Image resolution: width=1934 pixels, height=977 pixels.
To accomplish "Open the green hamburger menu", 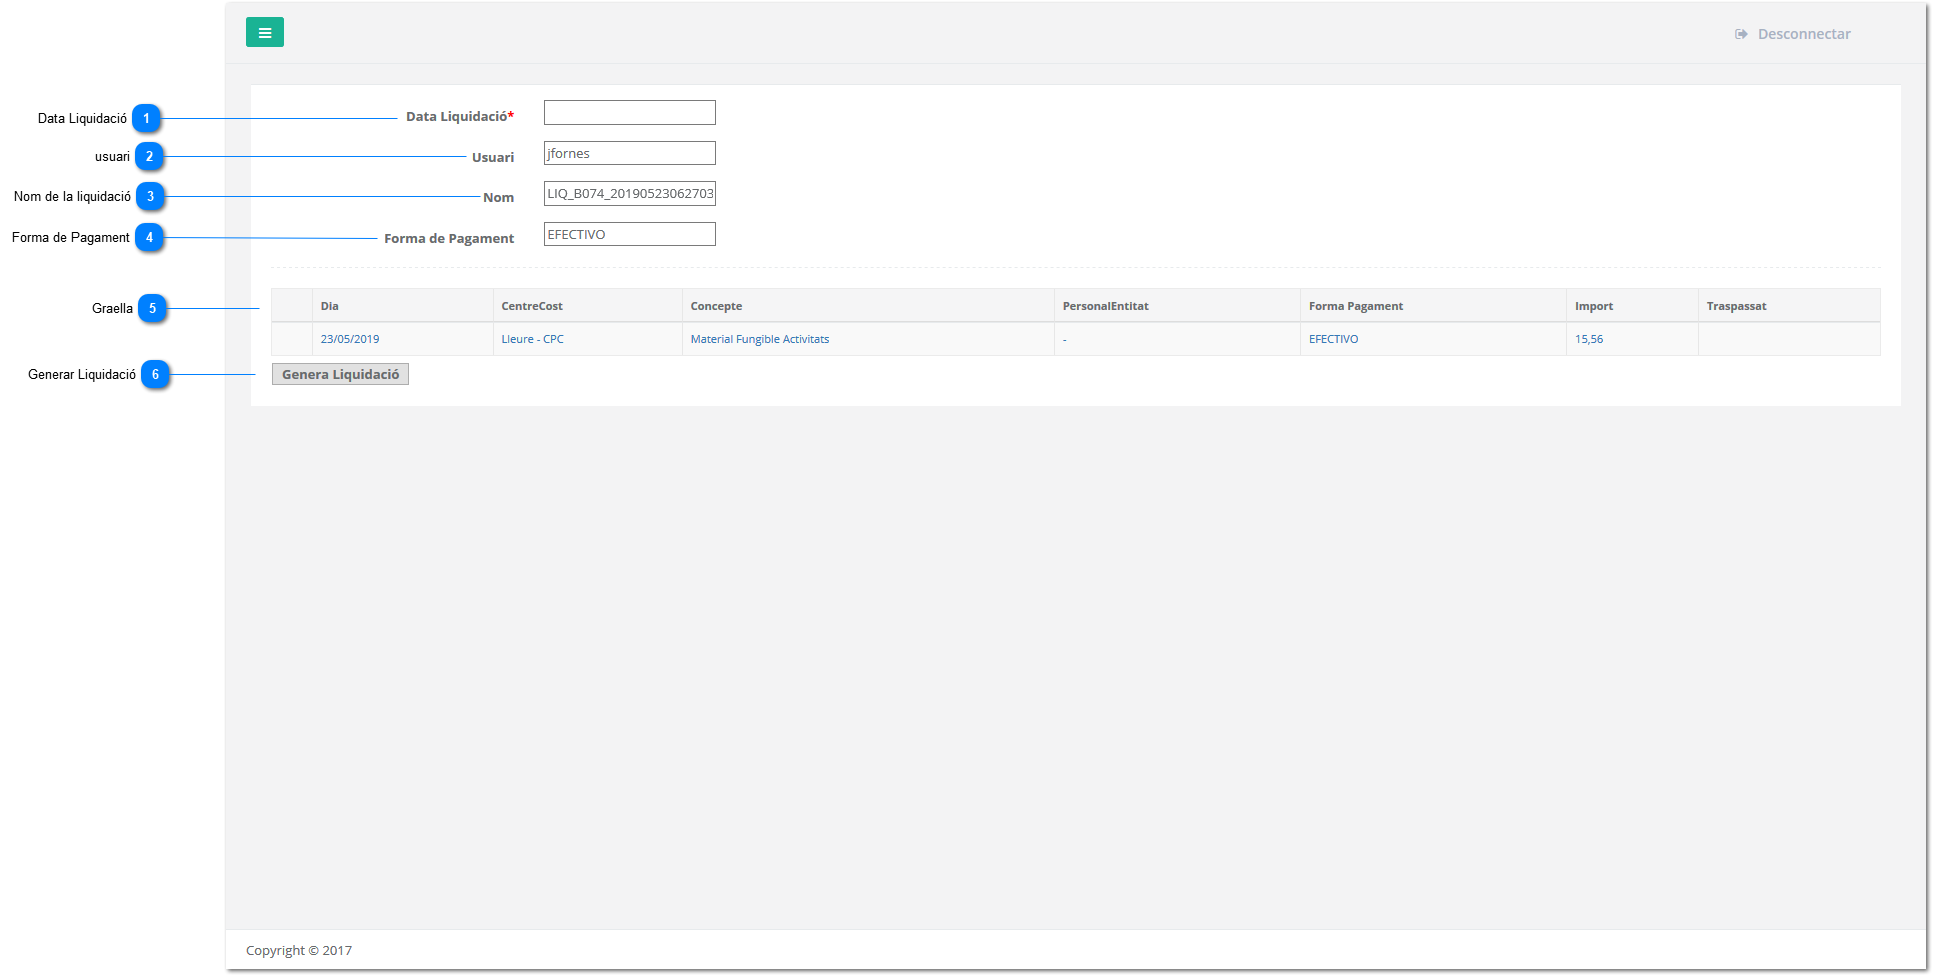I will [264, 33].
